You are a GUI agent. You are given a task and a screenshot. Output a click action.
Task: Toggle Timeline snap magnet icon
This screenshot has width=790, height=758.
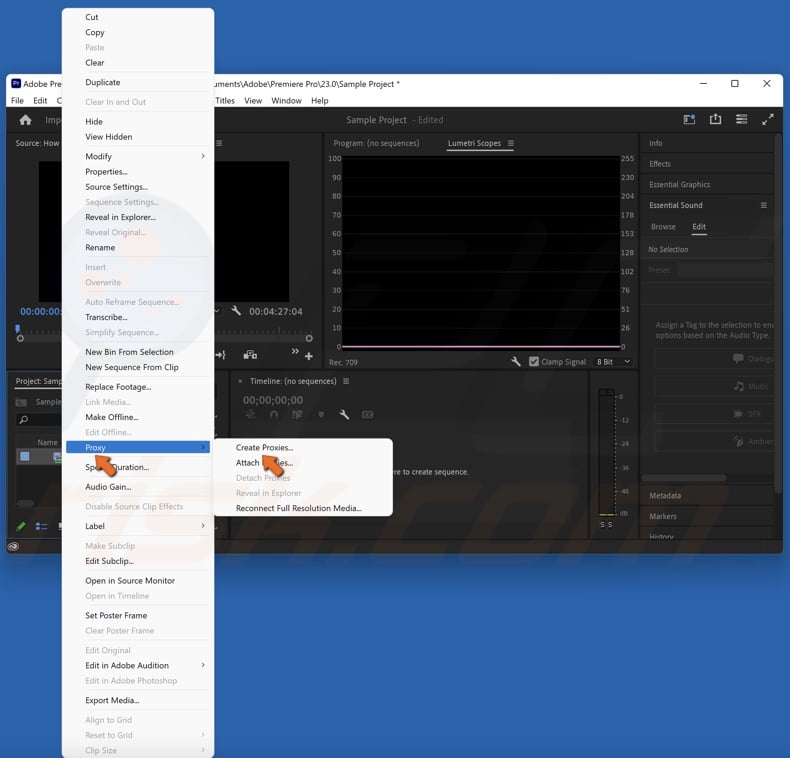(273, 414)
